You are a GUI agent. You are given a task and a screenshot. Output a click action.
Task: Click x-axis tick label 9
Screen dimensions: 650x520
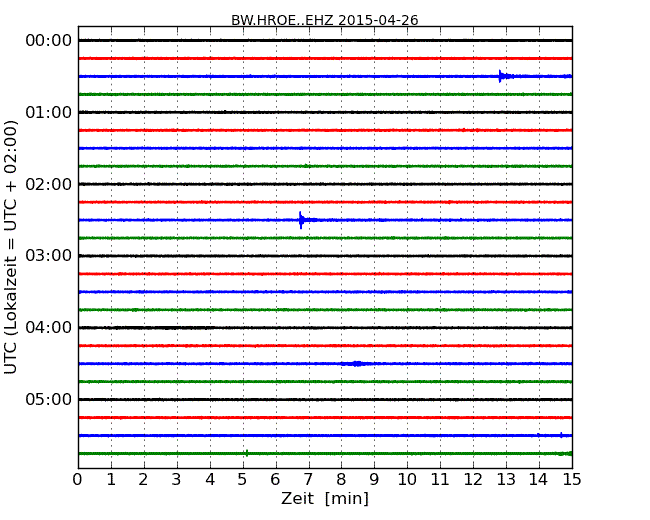click(374, 480)
